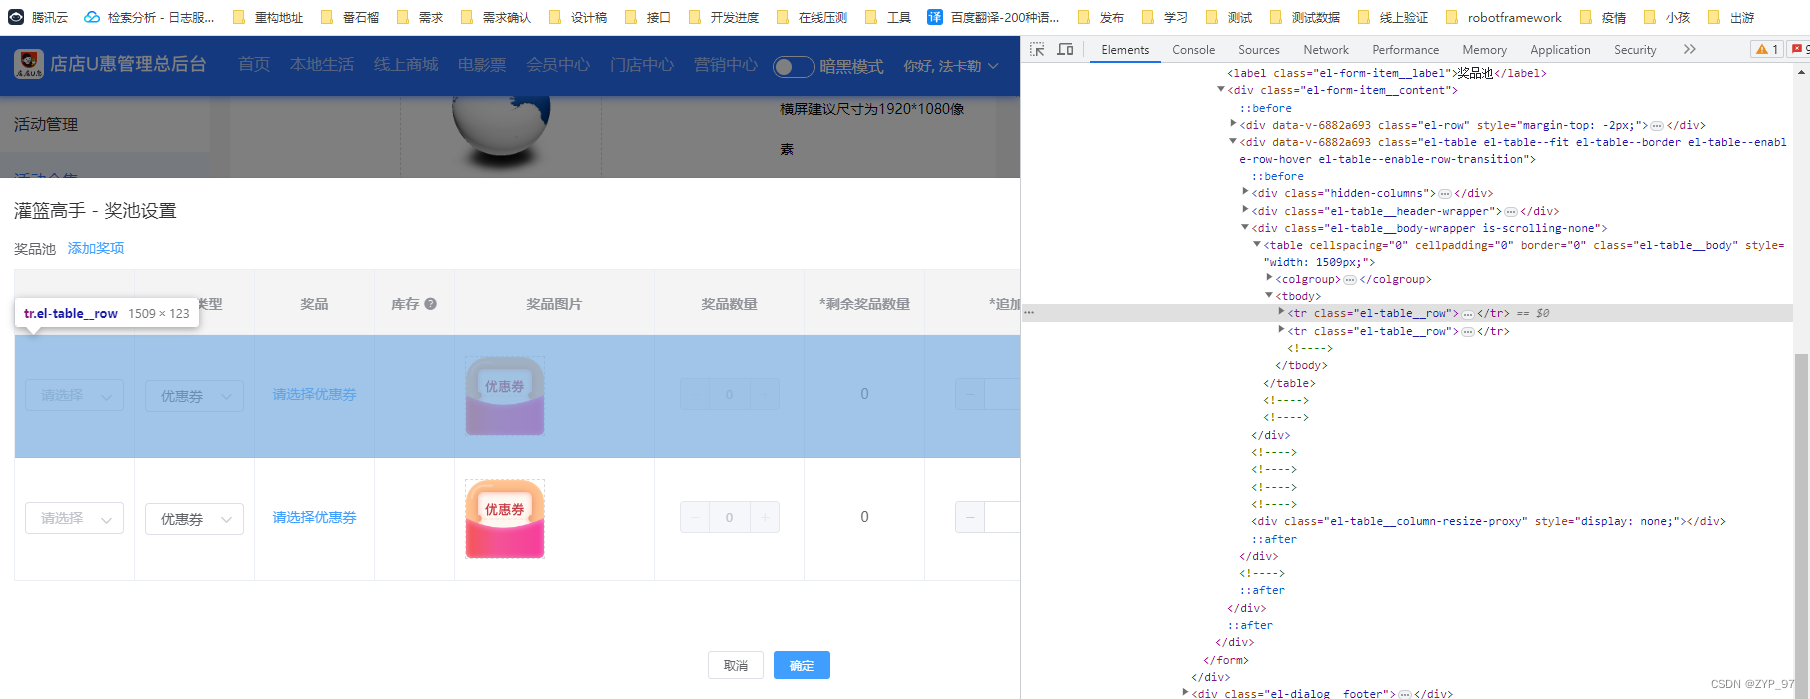Open the warnings count badge in DevTools
Viewport: 1810px width, 699px height.
pos(1767,49)
